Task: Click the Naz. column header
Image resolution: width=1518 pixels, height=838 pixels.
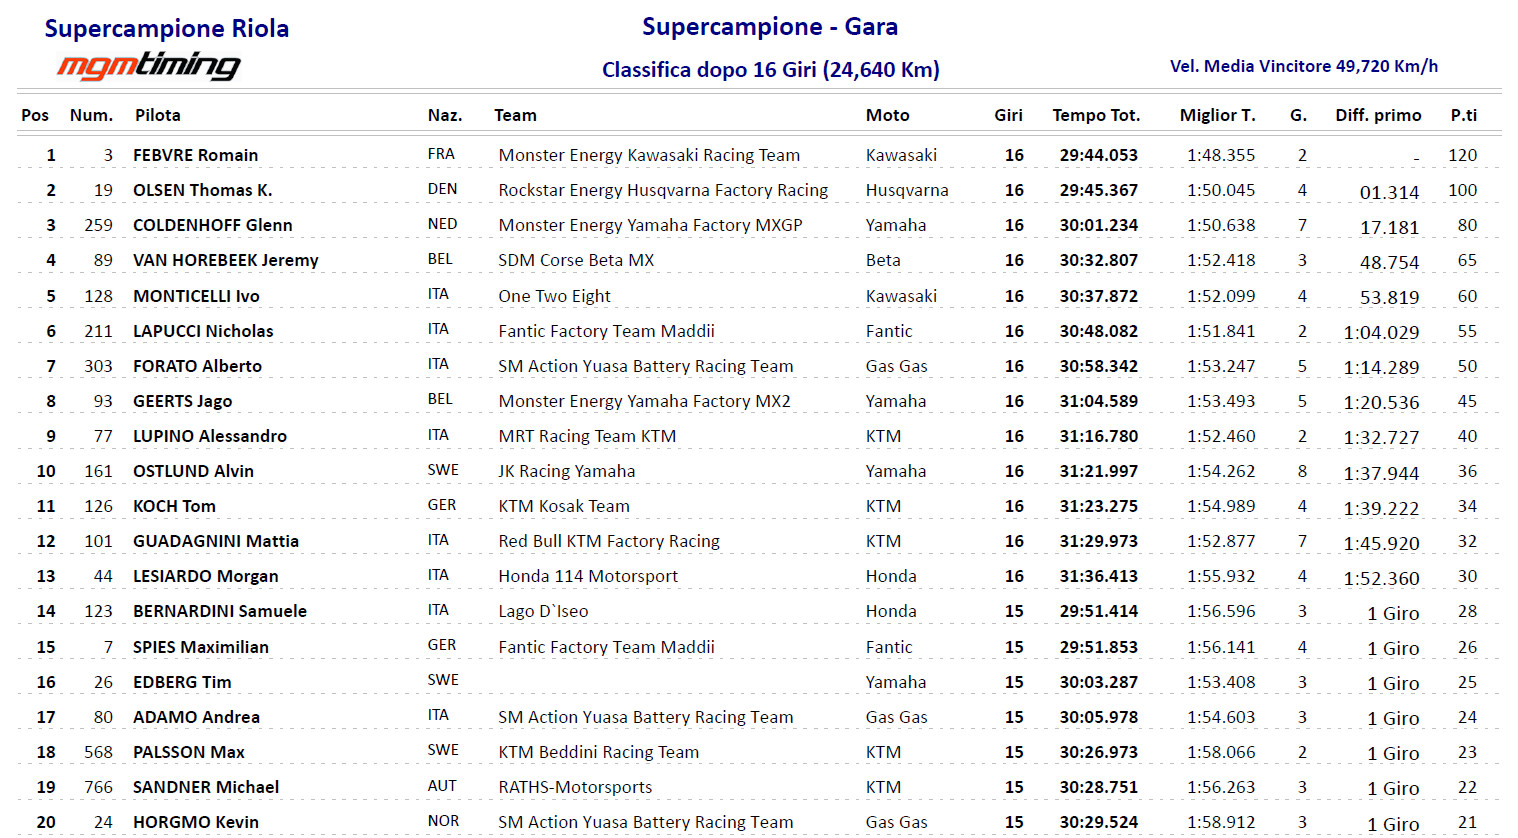Action: coord(445,115)
